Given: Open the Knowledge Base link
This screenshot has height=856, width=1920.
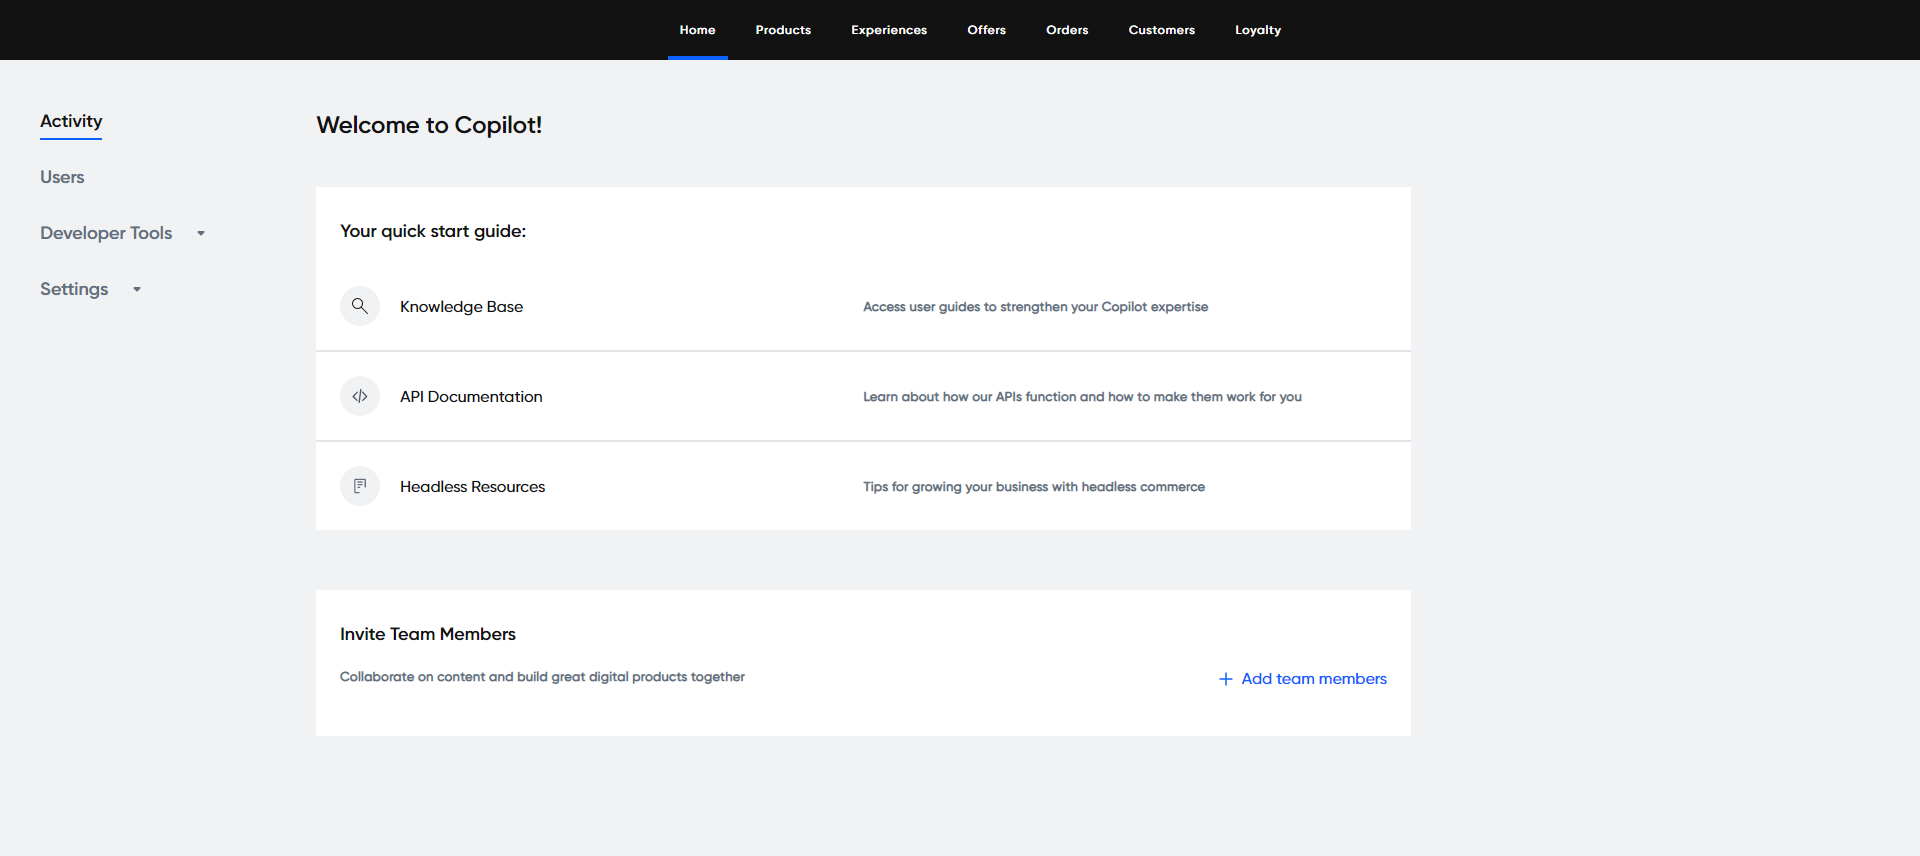Looking at the screenshot, I should [461, 307].
